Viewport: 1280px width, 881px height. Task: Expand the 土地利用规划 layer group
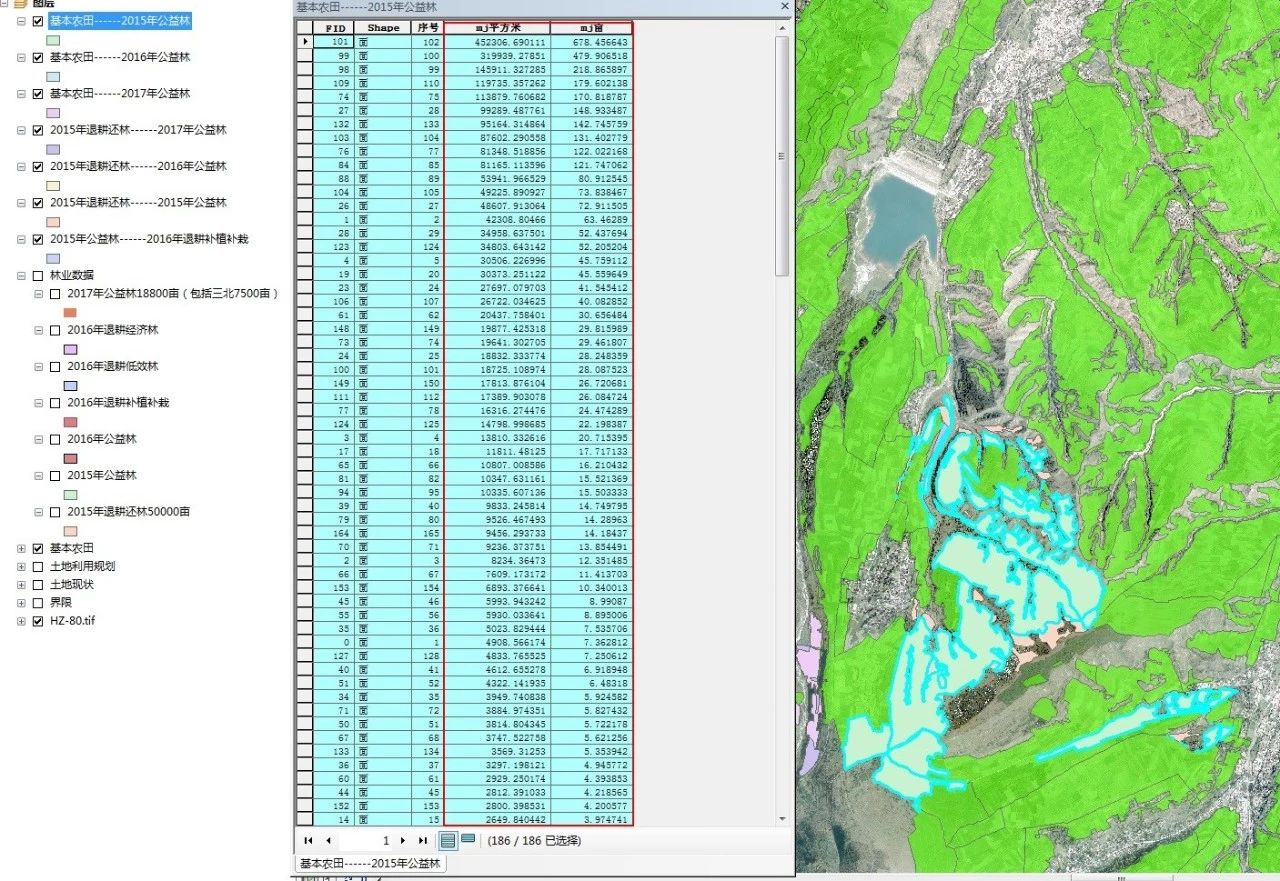click(21, 567)
